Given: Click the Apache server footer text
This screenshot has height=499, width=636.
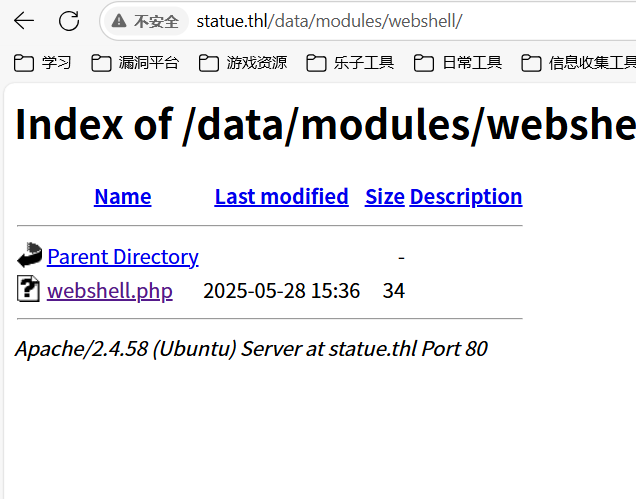Looking at the screenshot, I should (251, 348).
